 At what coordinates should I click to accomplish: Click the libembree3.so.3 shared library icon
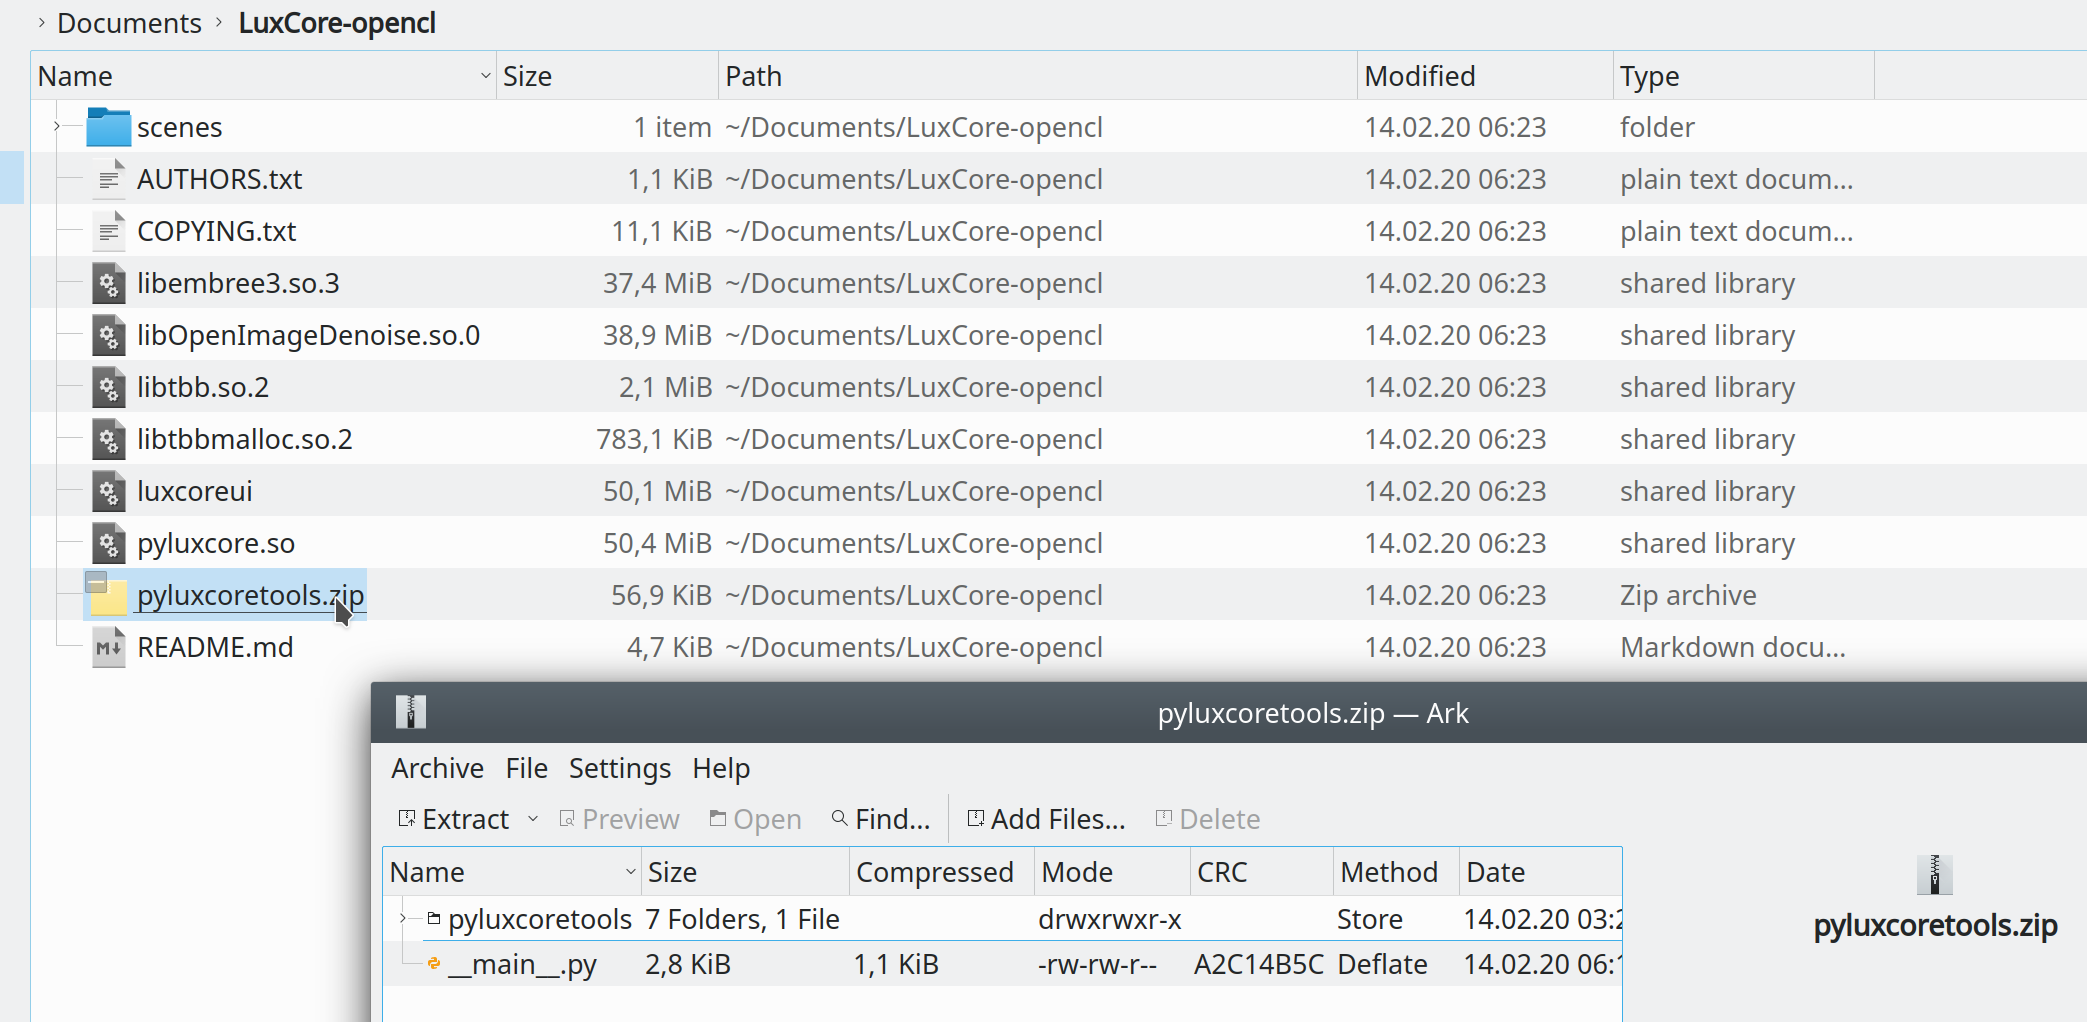[x=108, y=283]
